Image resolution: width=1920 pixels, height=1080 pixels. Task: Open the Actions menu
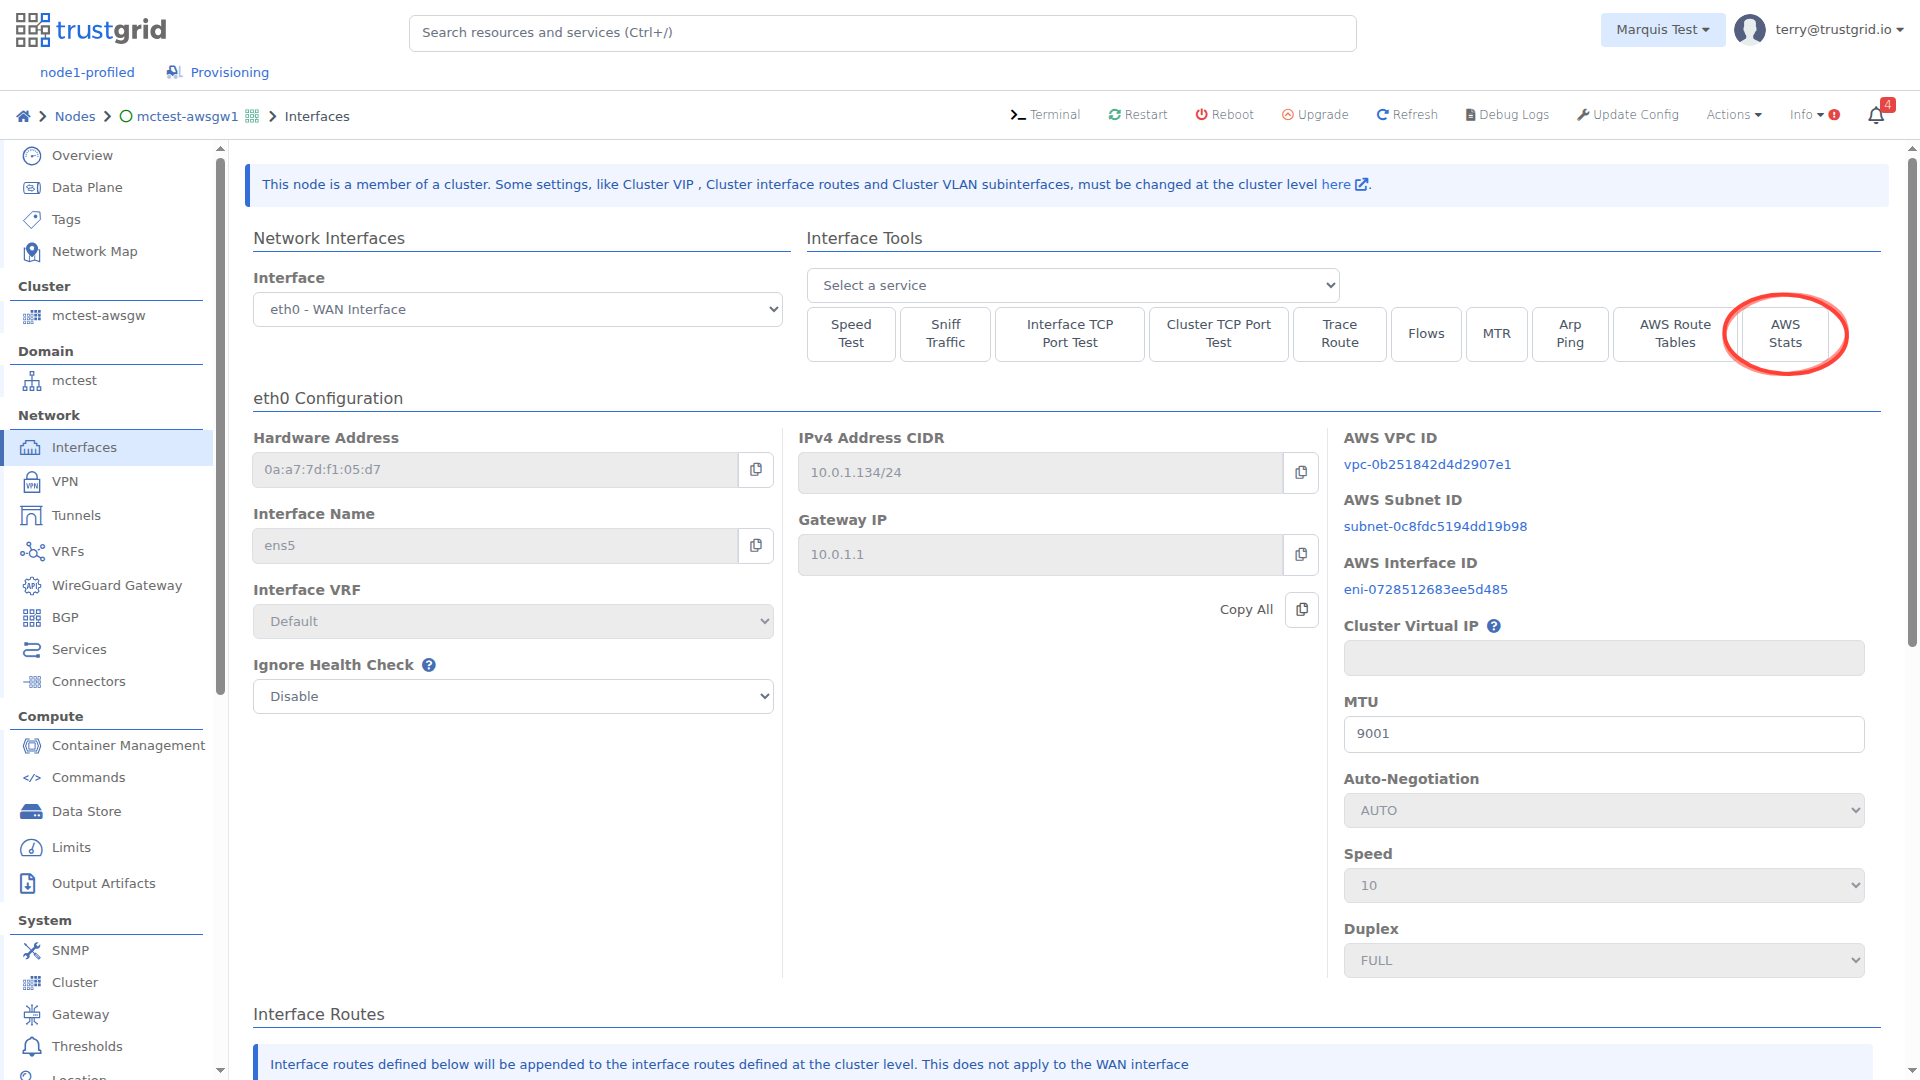click(1733, 115)
